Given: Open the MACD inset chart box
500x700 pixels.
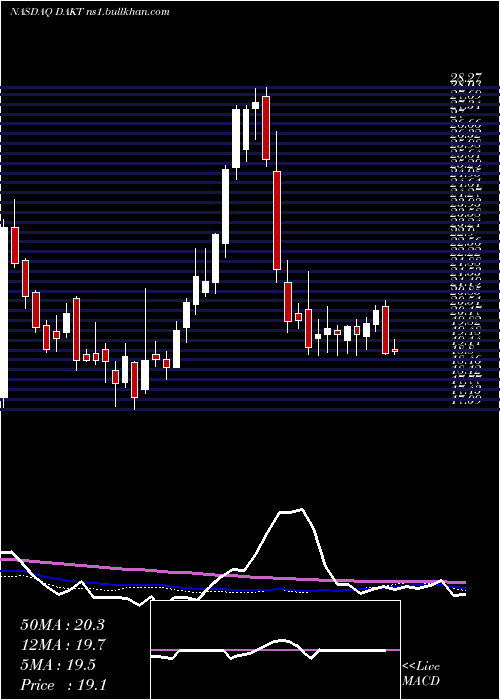Looking at the screenshot, I should 275,650.
